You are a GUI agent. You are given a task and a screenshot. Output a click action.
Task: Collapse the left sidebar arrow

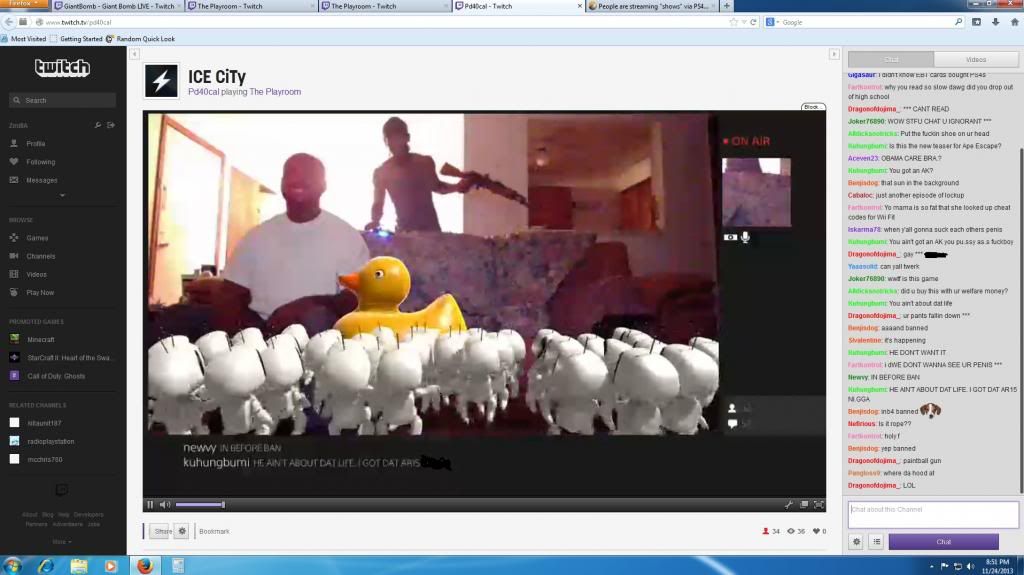pos(135,54)
